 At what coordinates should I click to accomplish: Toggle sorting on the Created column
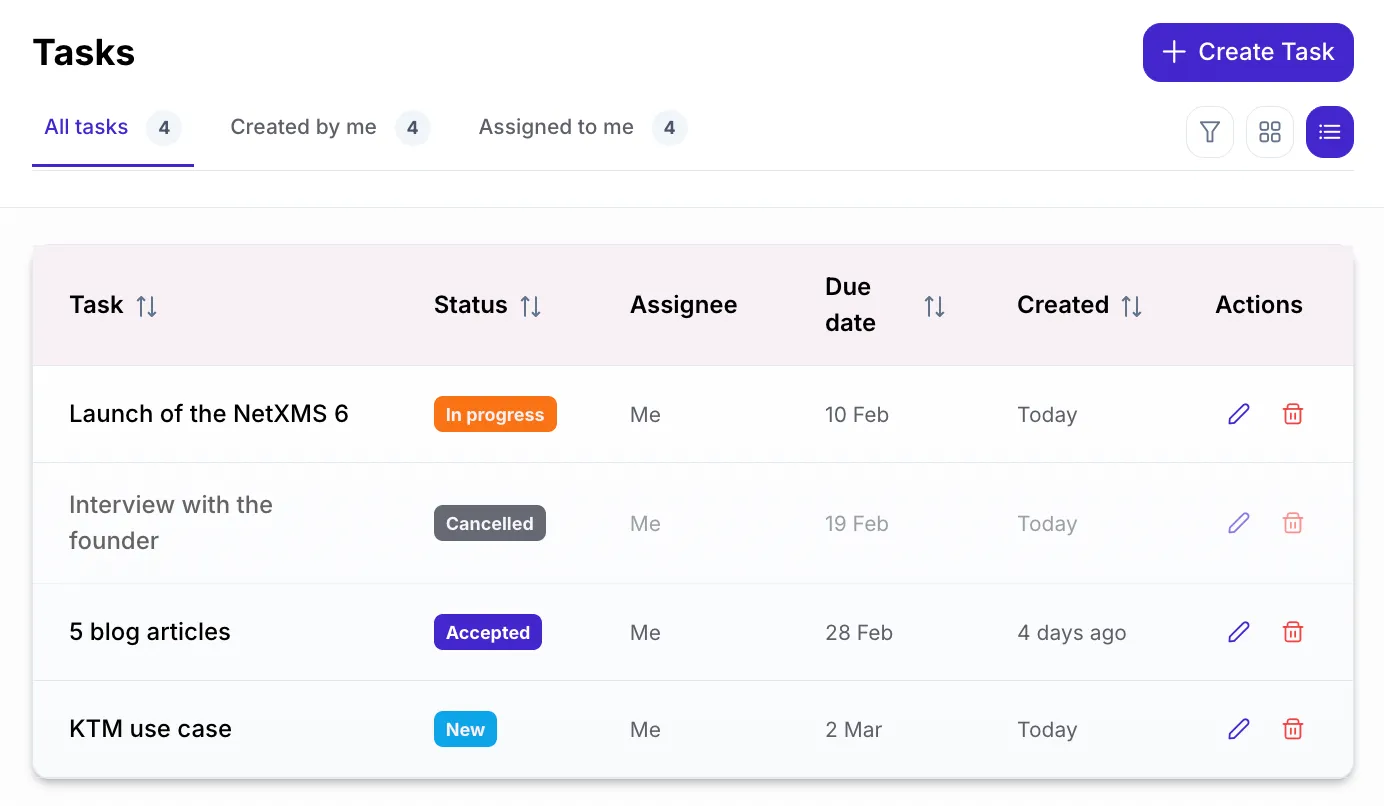coord(1133,305)
